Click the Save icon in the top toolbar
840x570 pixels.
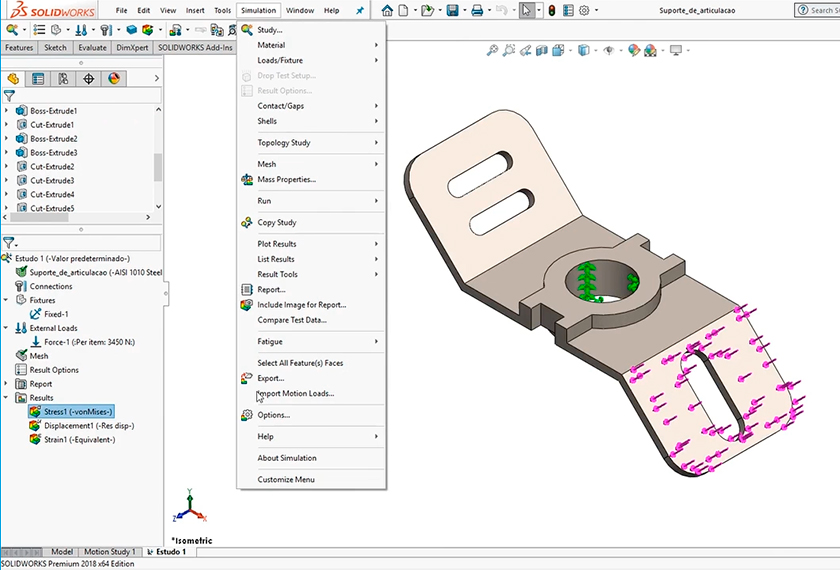click(452, 10)
